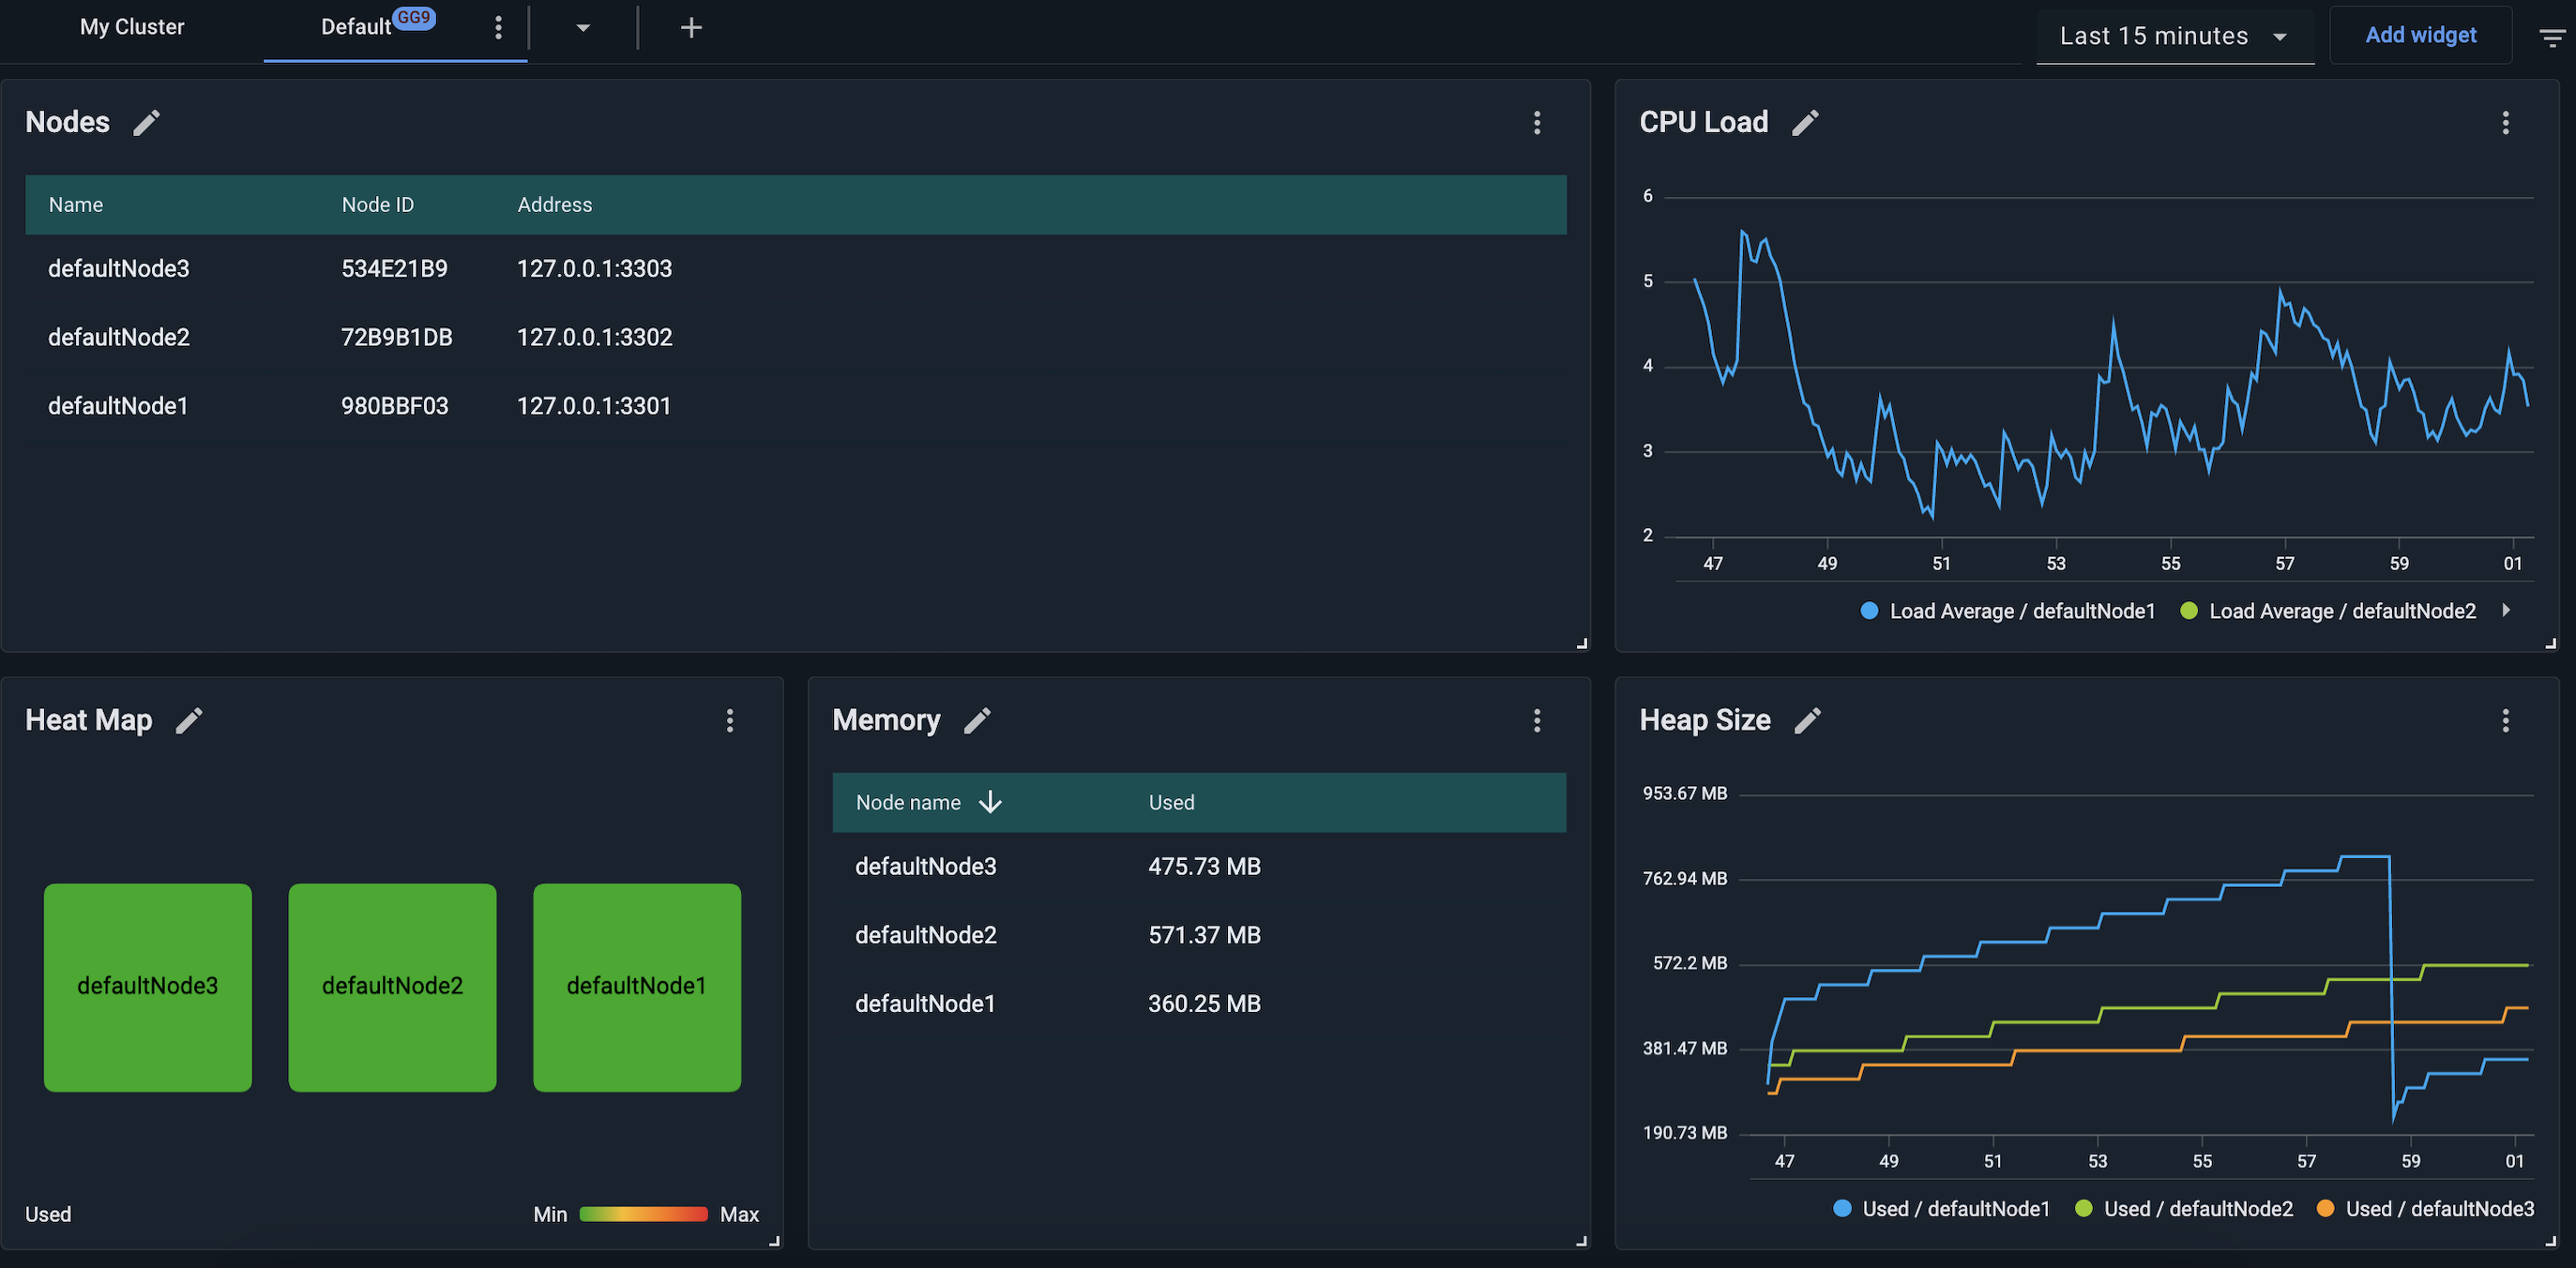Add a new dashboard with plus icon
Screen dimensions: 2576x1268
(x=691, y=28)
